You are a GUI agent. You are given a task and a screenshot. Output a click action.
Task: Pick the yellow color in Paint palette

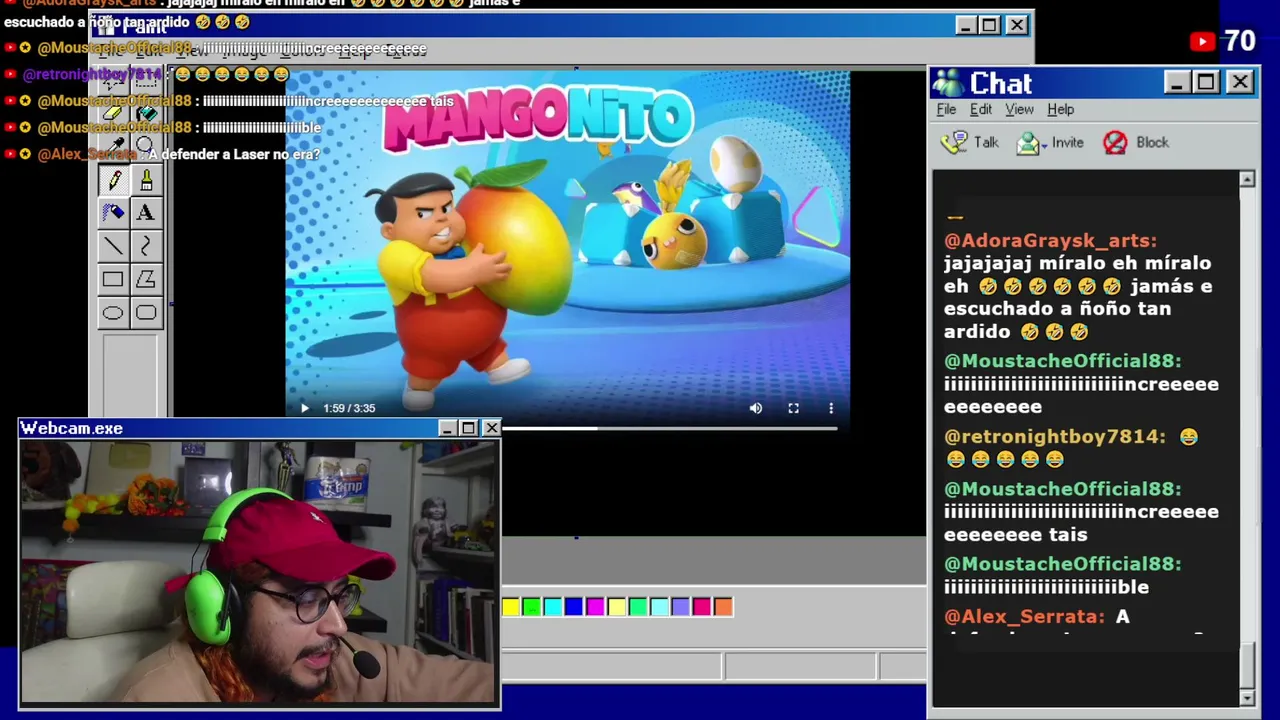[510, 606]
